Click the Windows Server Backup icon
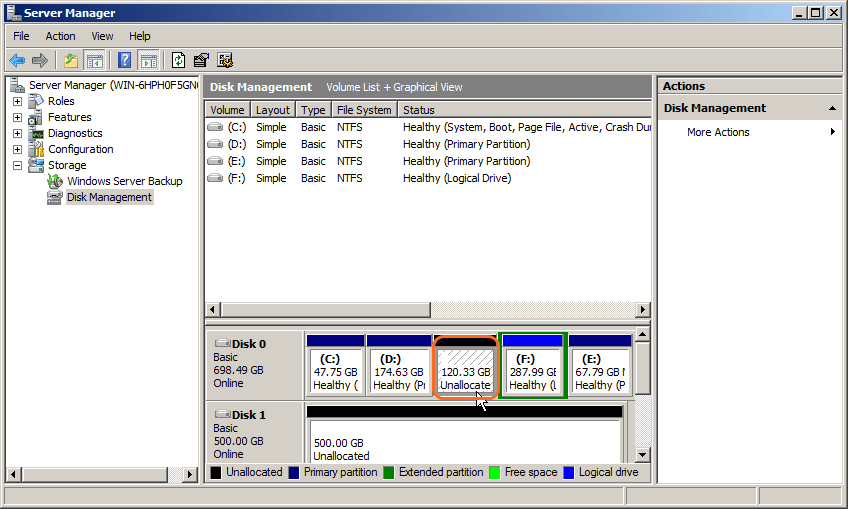 [55, 181]
